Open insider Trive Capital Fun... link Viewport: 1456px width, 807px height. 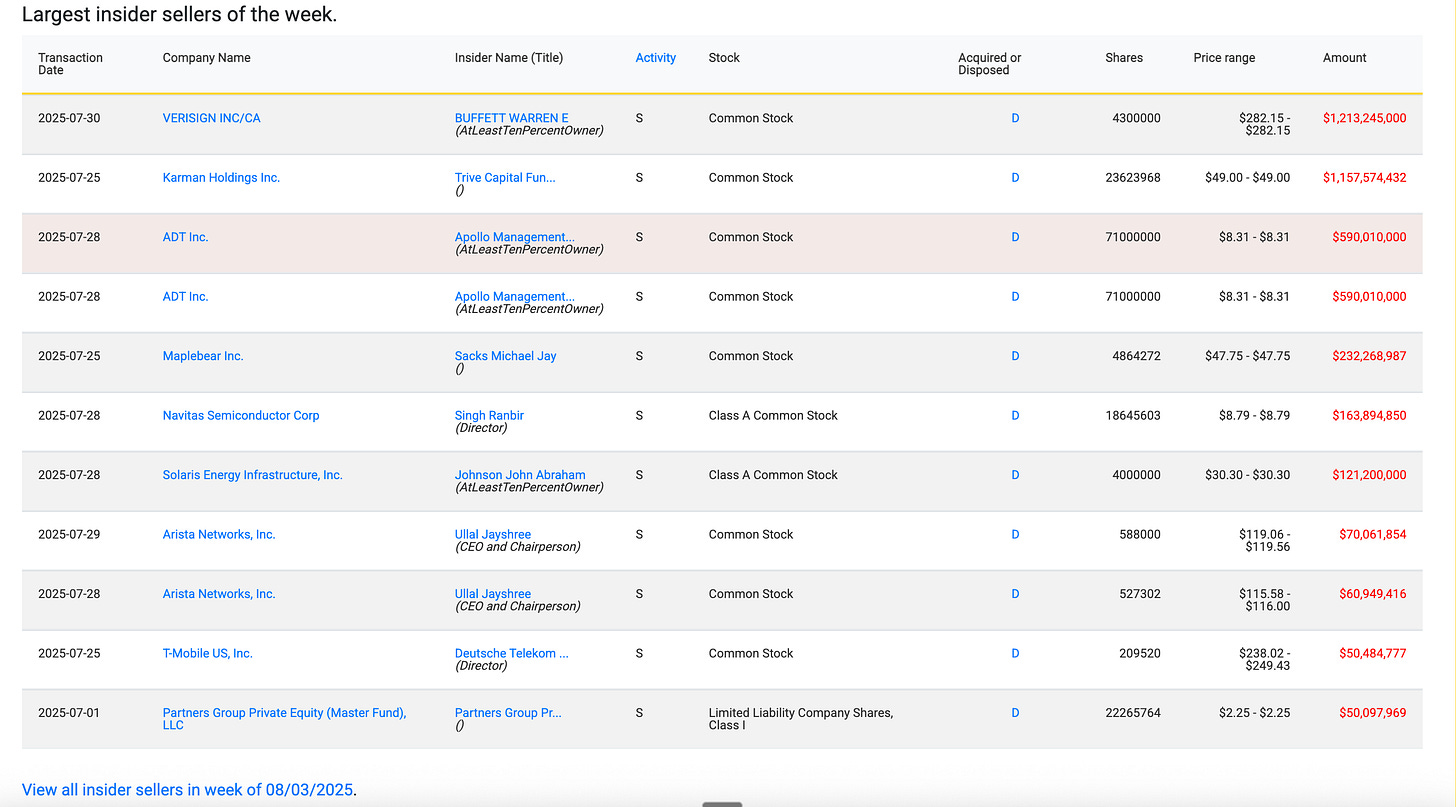pos(505,178)
